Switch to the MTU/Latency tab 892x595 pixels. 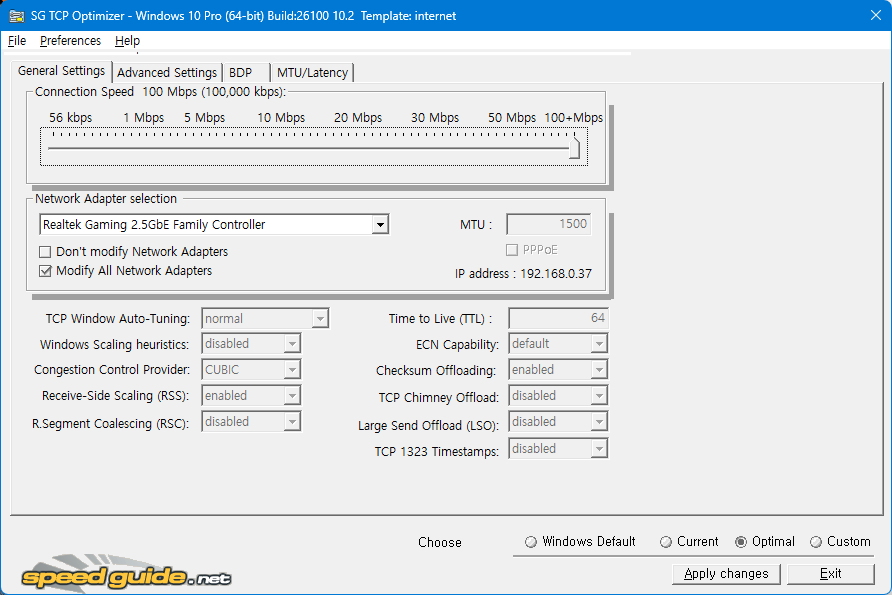pyautogui.click(x=312, y=72)
